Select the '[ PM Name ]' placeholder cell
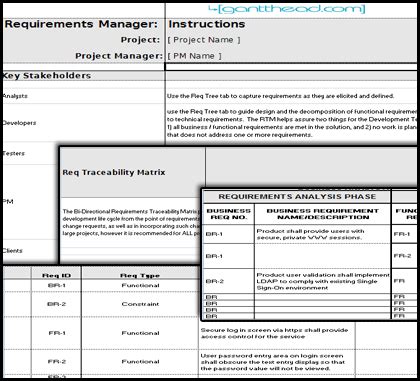Image resolution: width=420 pixels, height=381 pixels. [291, 56]
